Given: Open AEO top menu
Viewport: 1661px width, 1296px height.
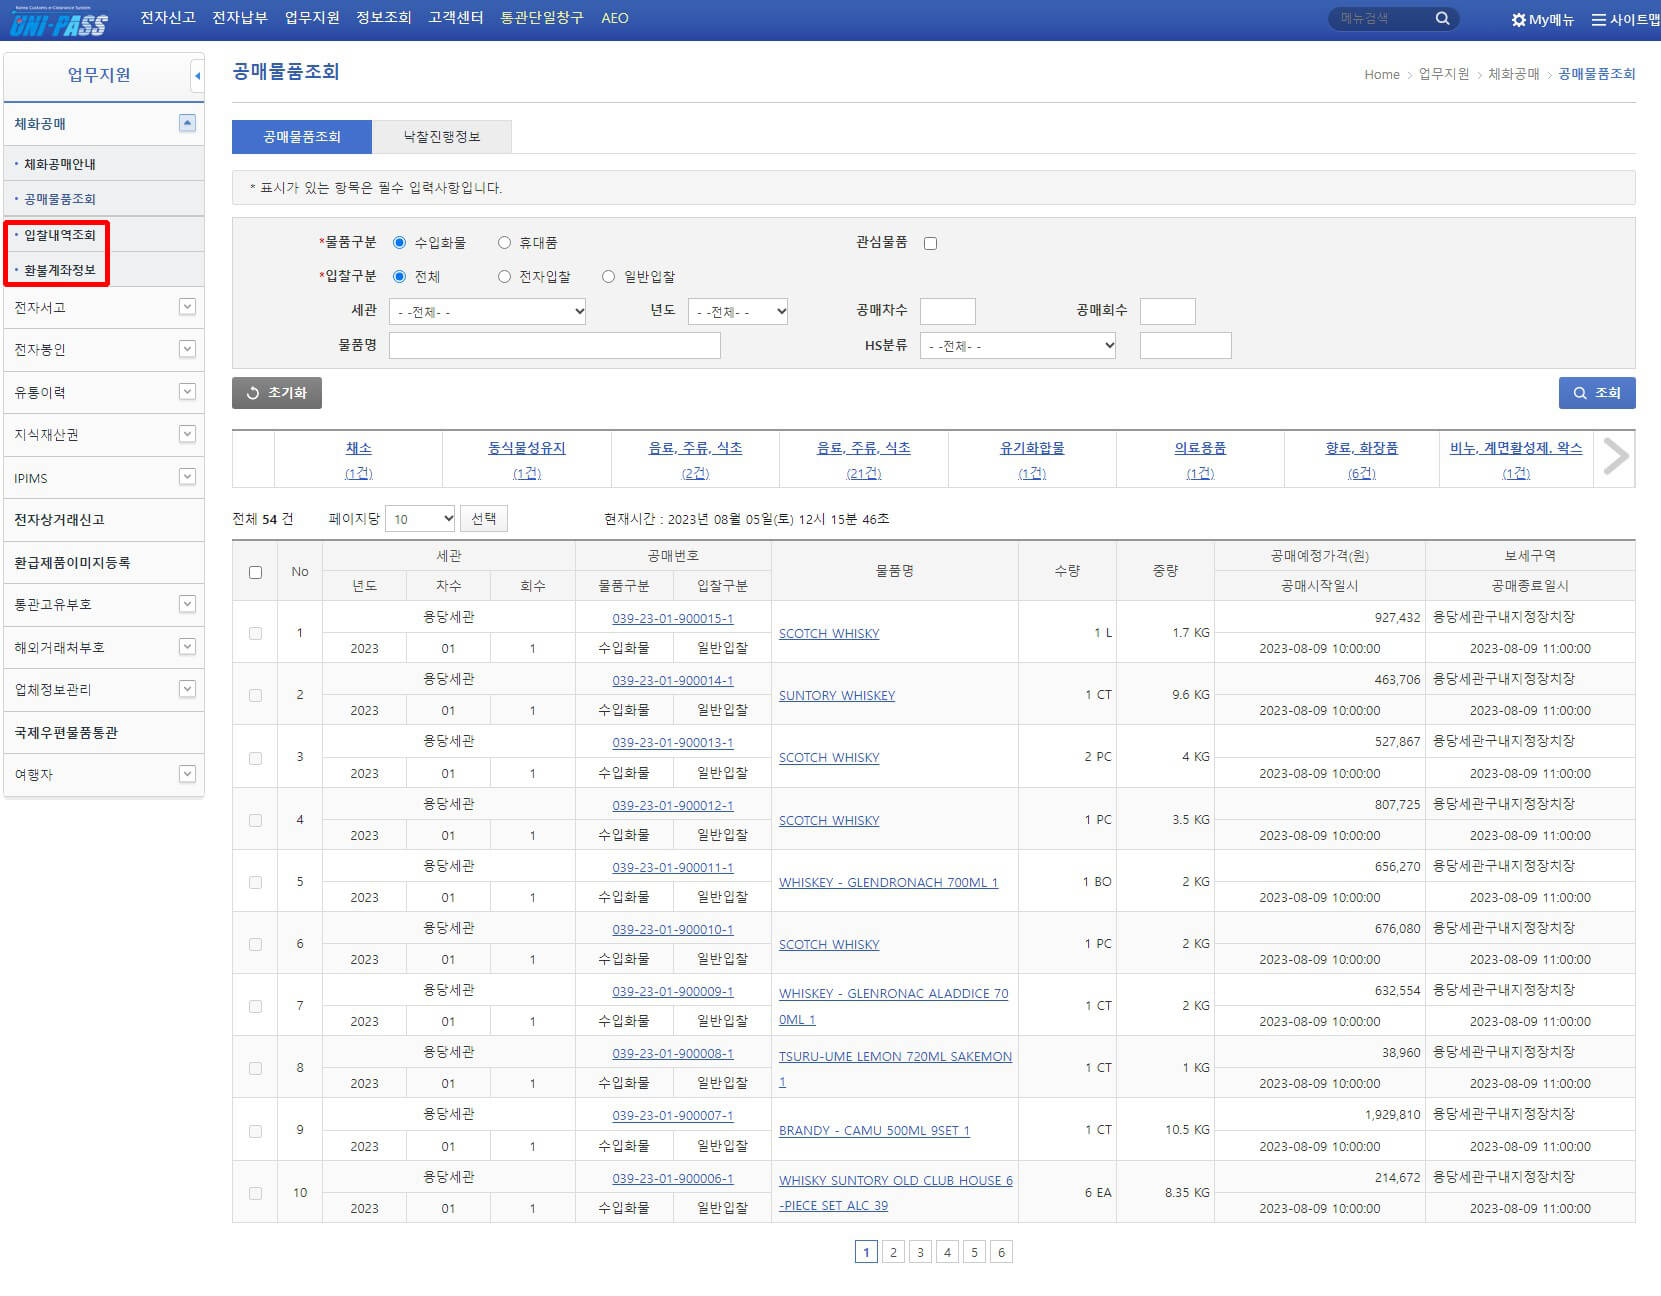Looking at the screenshot, I should pos(615,18).
